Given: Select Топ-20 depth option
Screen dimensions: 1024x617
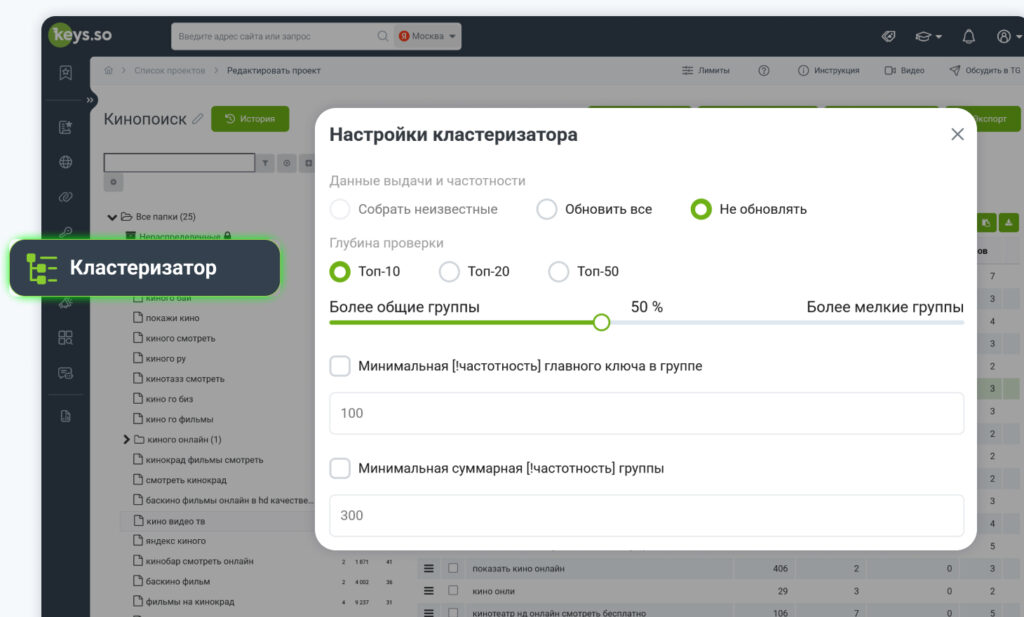Looking at the screenshot, I should pos(475,271).
